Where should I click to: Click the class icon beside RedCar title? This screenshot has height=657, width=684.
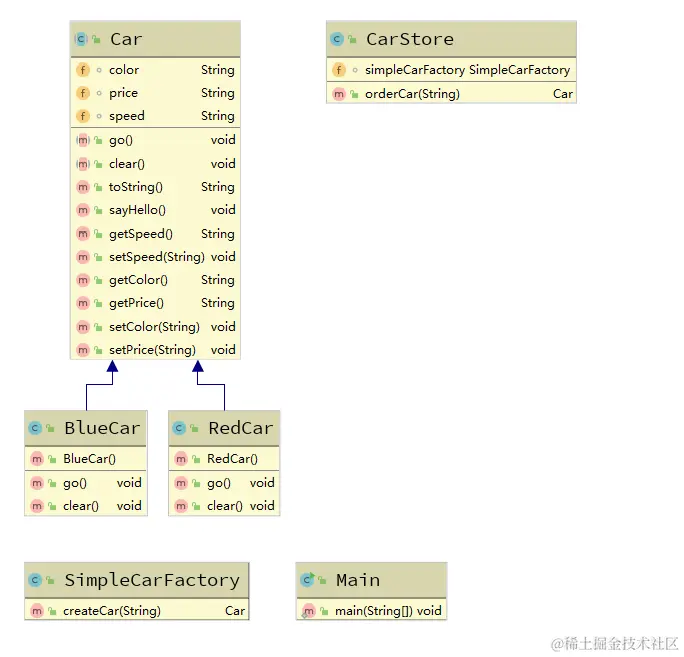[x=179, y=428]
